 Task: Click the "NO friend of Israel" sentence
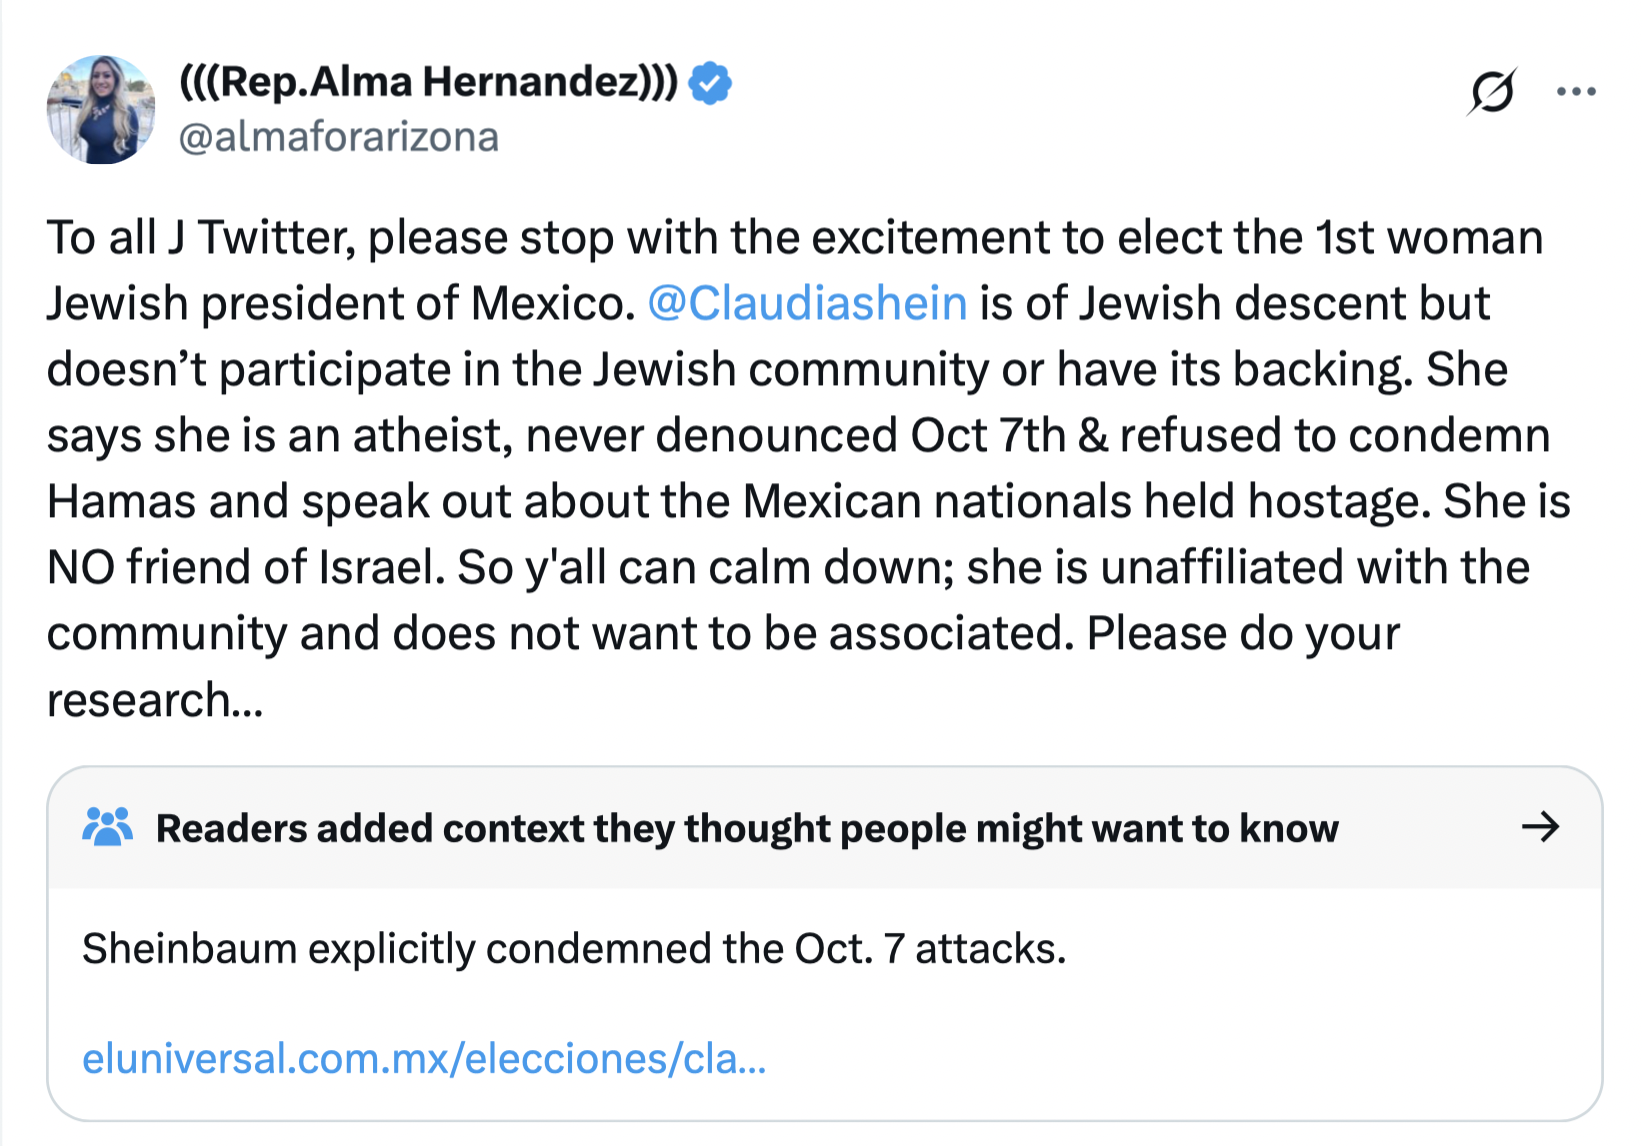245,567
